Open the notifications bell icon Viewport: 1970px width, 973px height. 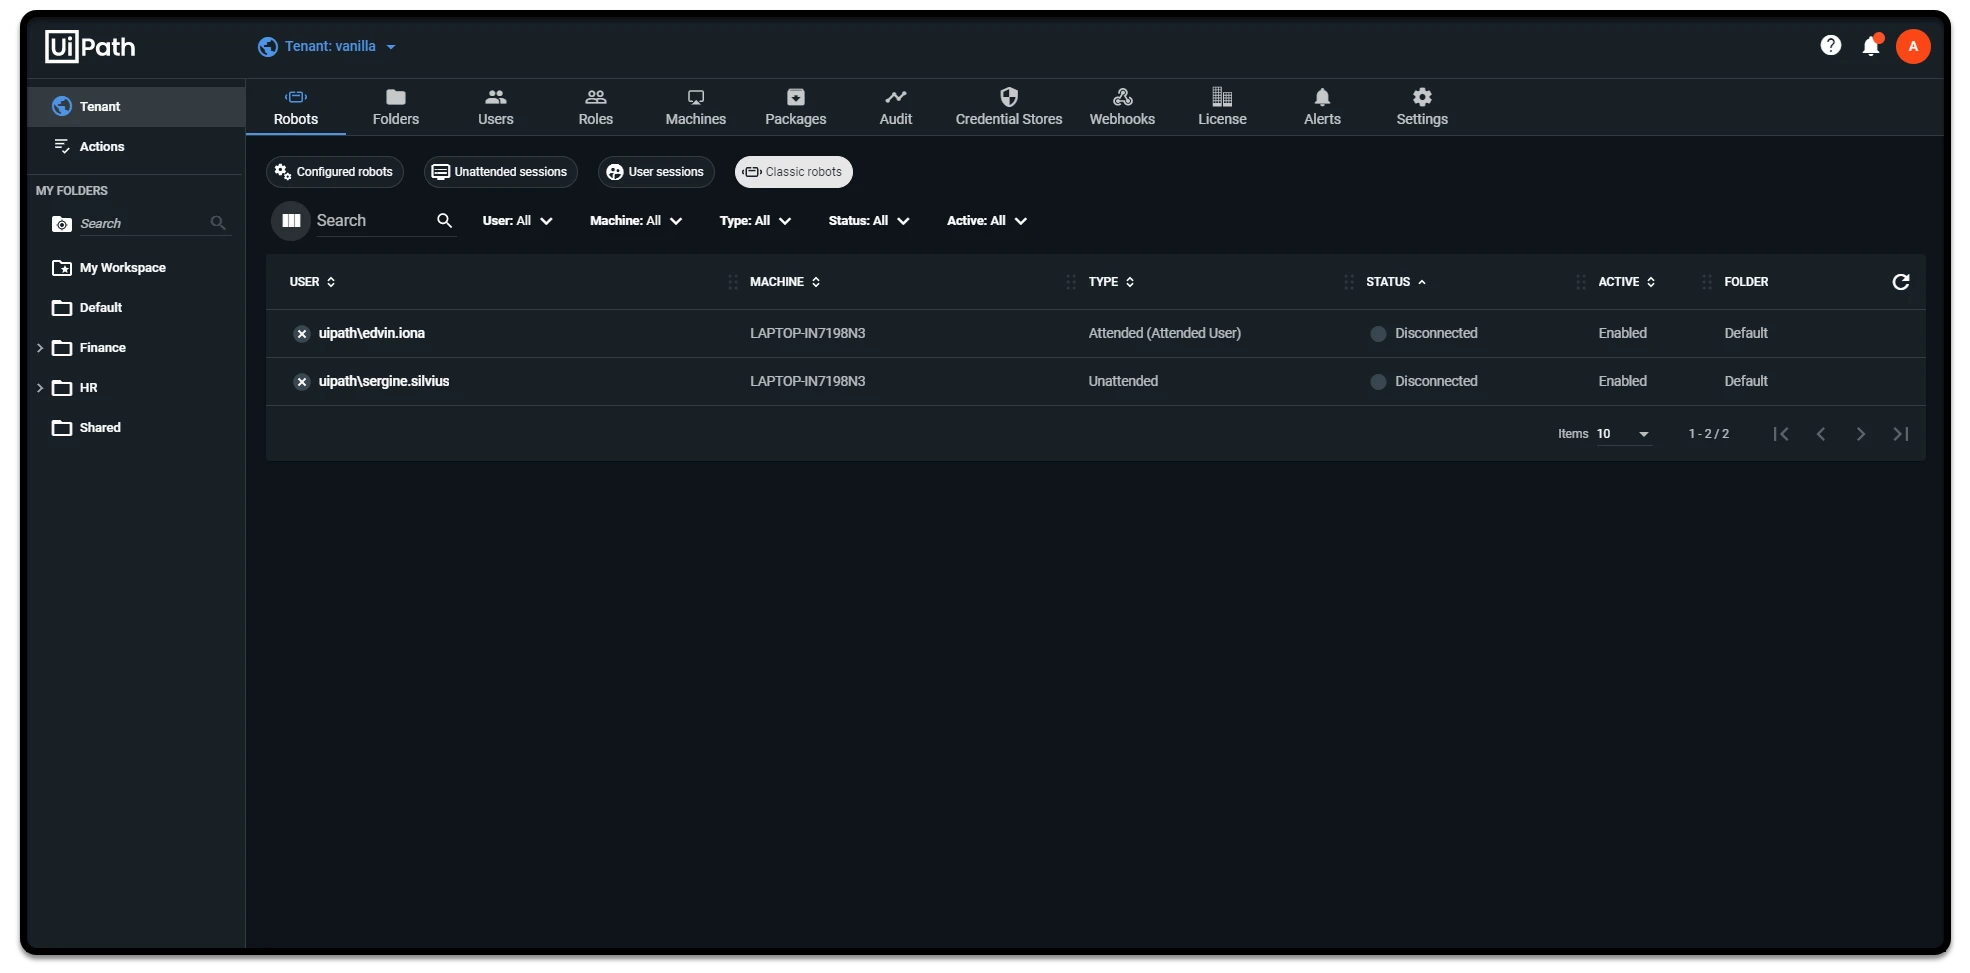[1871, 46]
